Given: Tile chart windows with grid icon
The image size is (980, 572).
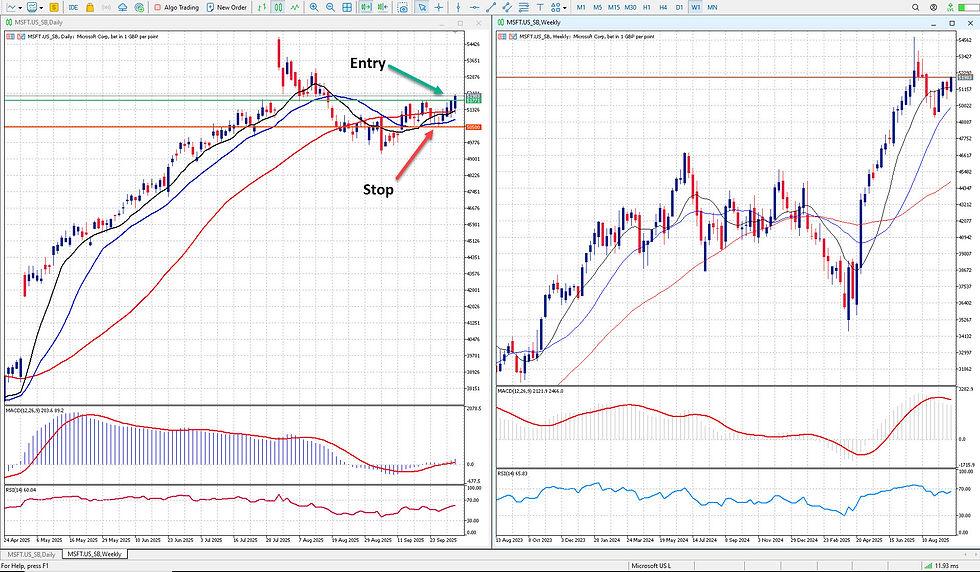Looking at the screenshot, I should pos(347,8).
